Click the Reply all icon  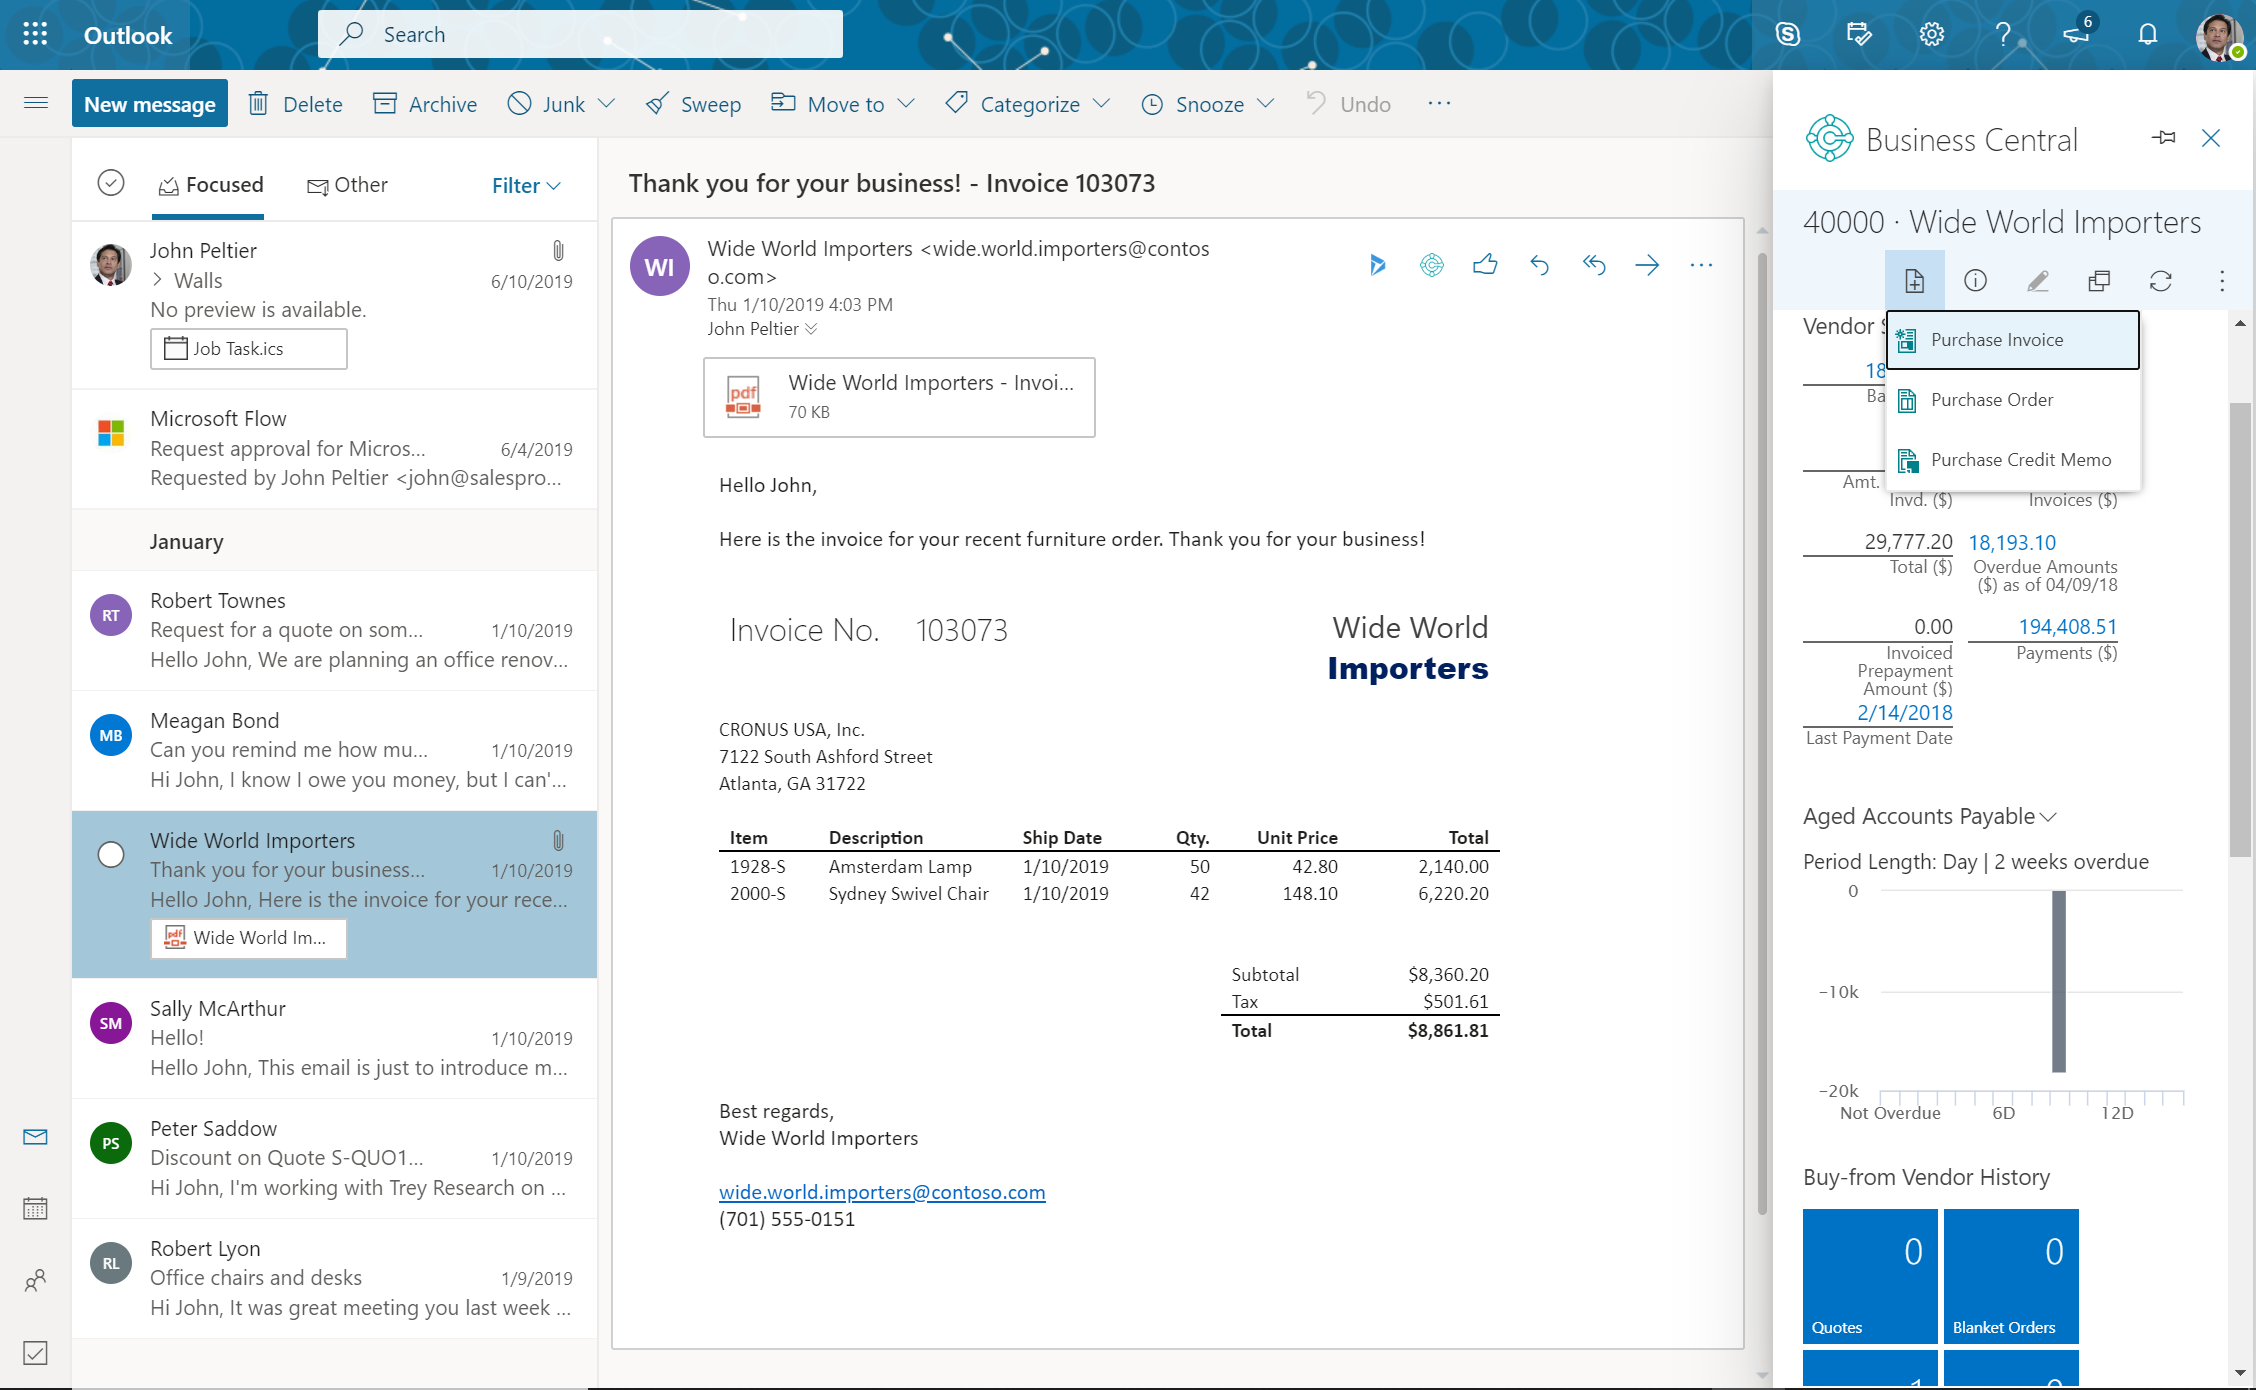(x=1594, y=265)
